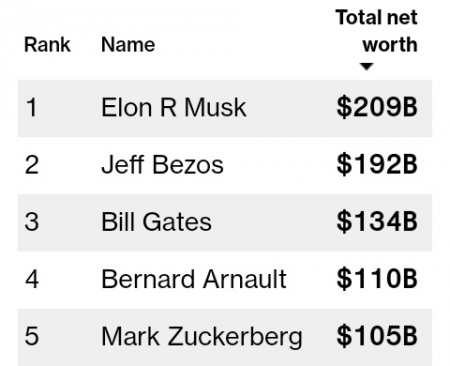Click rank number 1 in the table
450x366 pixels.
(x=31, y=108)
